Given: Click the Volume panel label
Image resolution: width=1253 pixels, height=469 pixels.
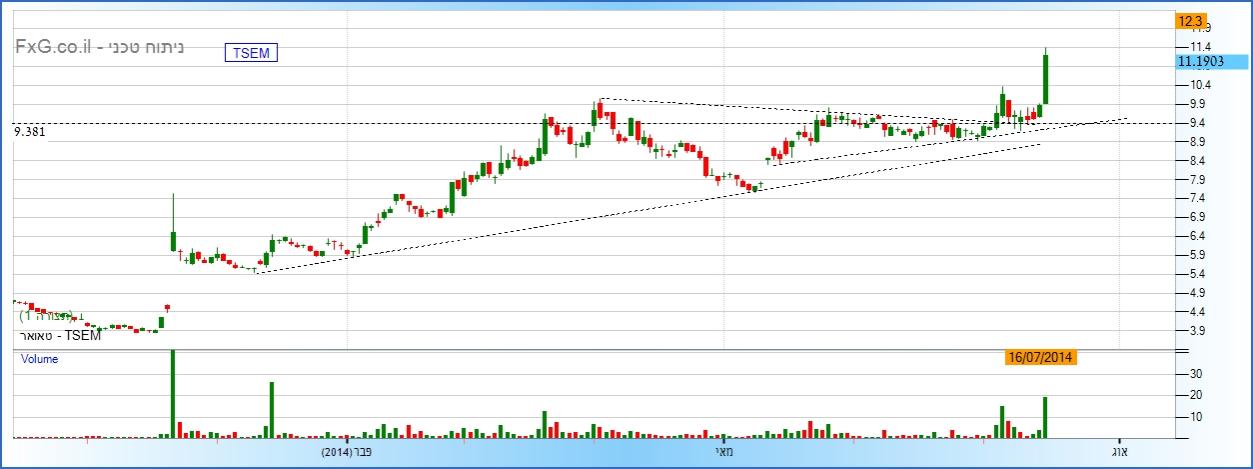Looking at the screenshot, I should click(x=39, y=359).
